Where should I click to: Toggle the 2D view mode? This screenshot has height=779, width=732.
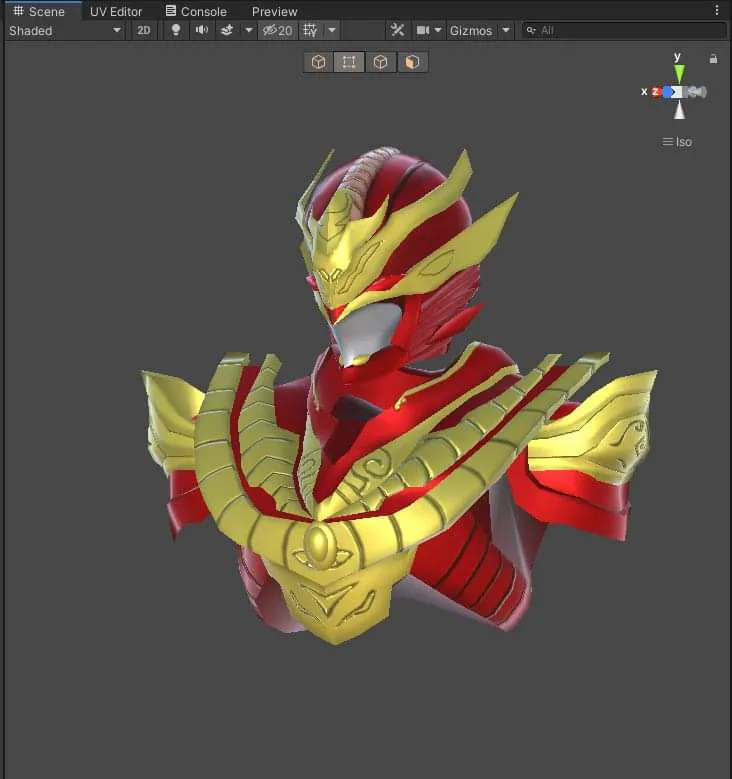(144, 31)
